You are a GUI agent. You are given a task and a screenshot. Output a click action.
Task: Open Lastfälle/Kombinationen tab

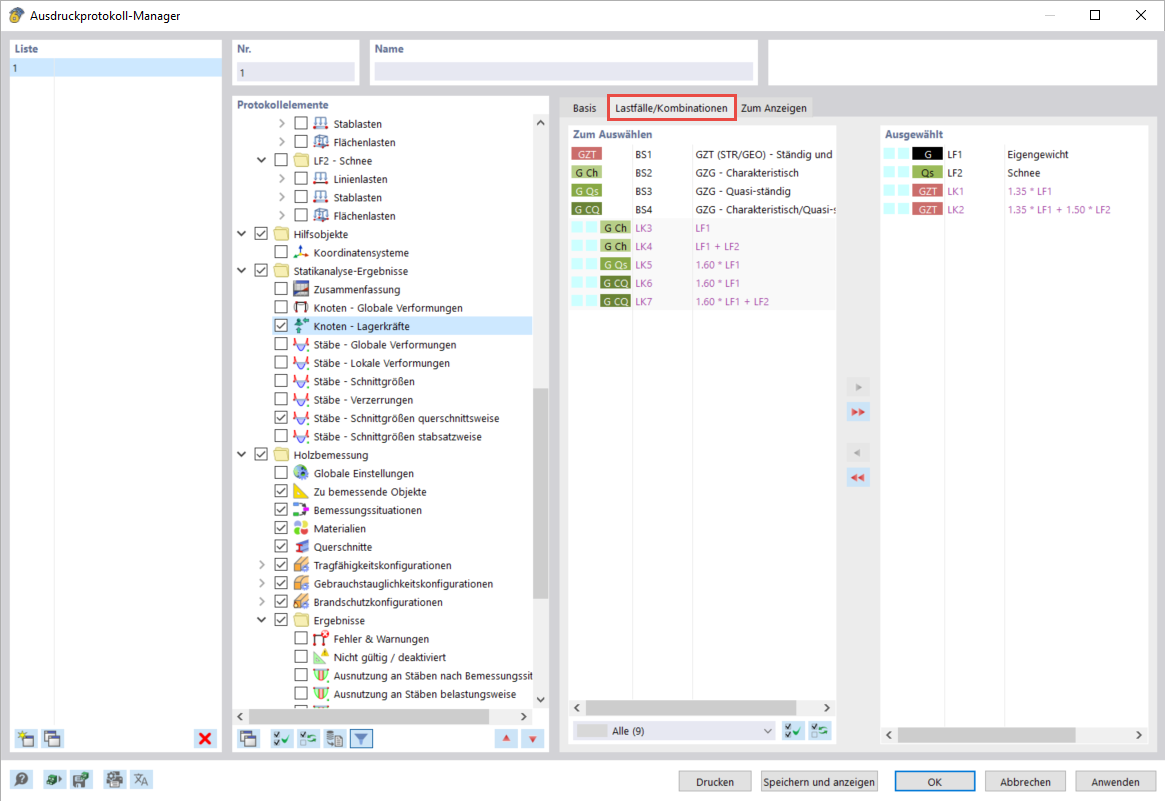(x=671, y=108)
